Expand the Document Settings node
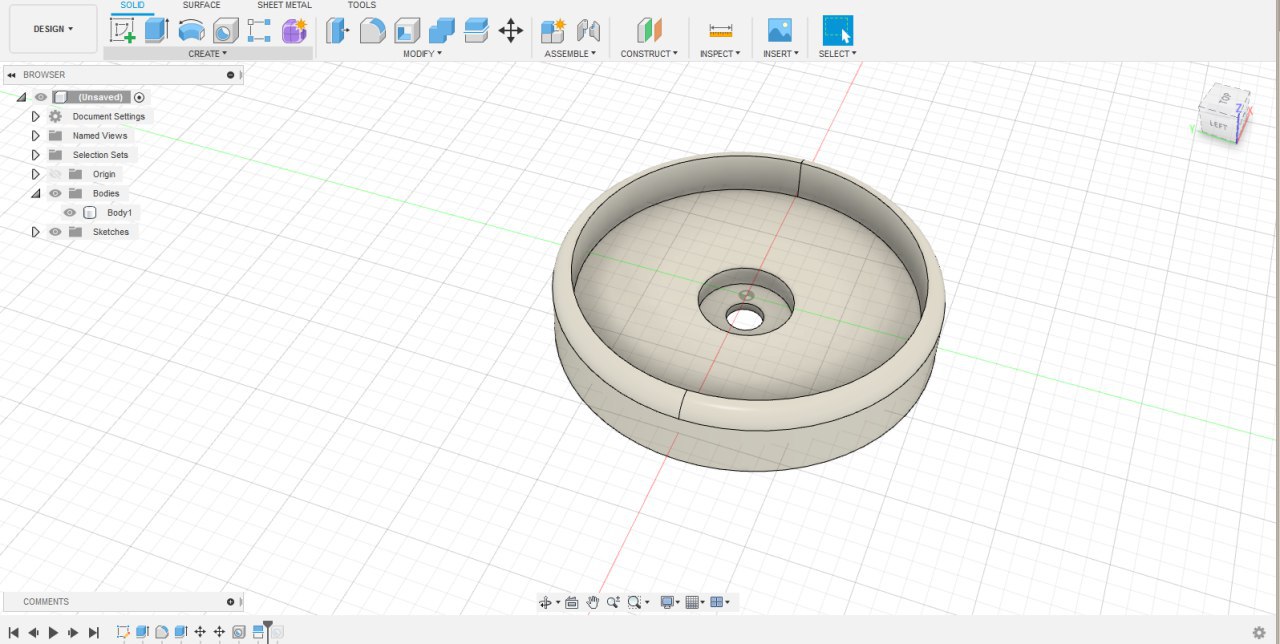The height and width of the screenshot is (644, 1280). pos(36,117)
